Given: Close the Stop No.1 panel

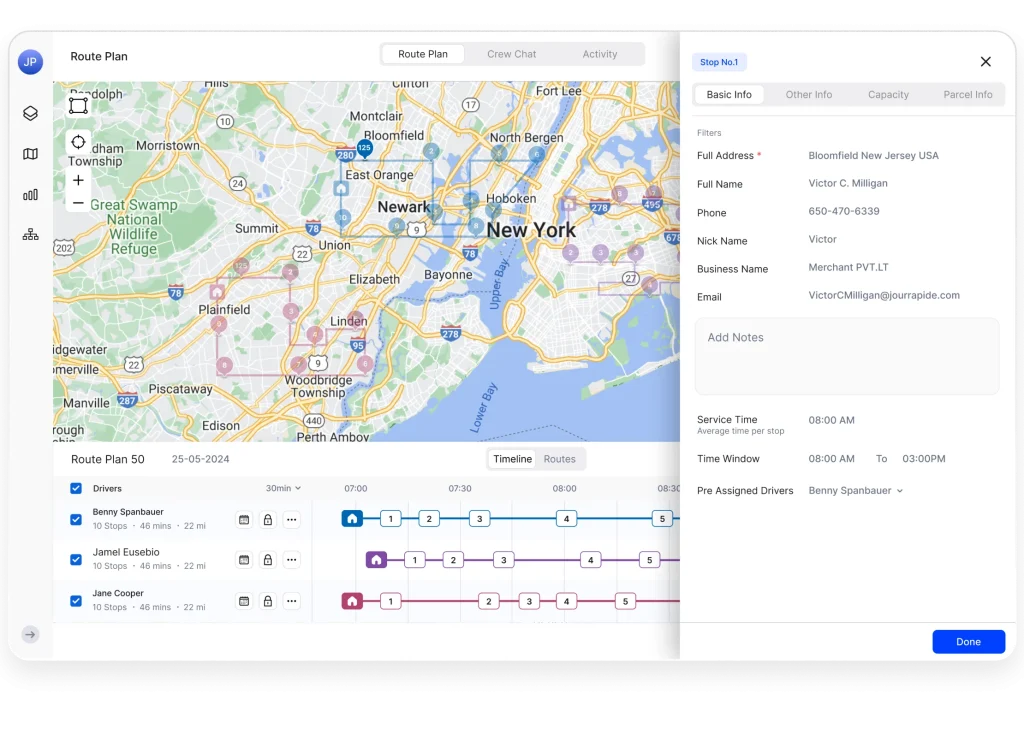Looking at the screenshot, I should click(x=985, y=61).
